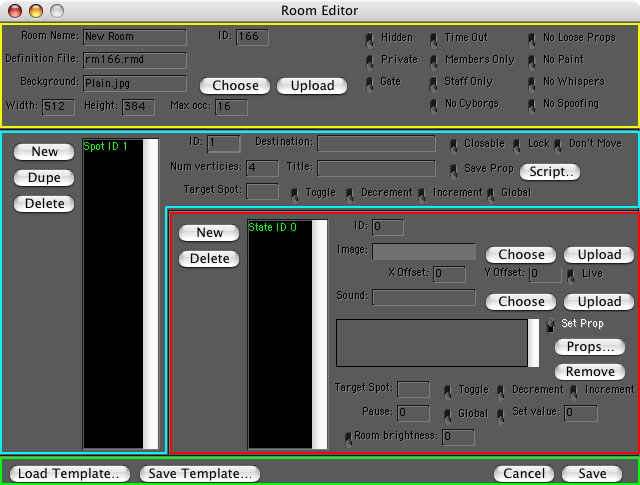Click Choose next to the Background field

235,86
